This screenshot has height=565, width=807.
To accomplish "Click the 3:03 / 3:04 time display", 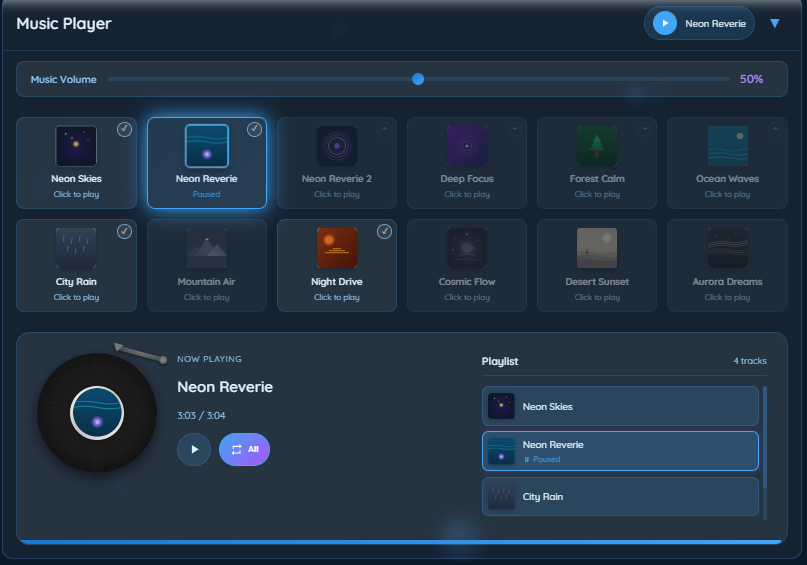I will (x=201, y=415).
